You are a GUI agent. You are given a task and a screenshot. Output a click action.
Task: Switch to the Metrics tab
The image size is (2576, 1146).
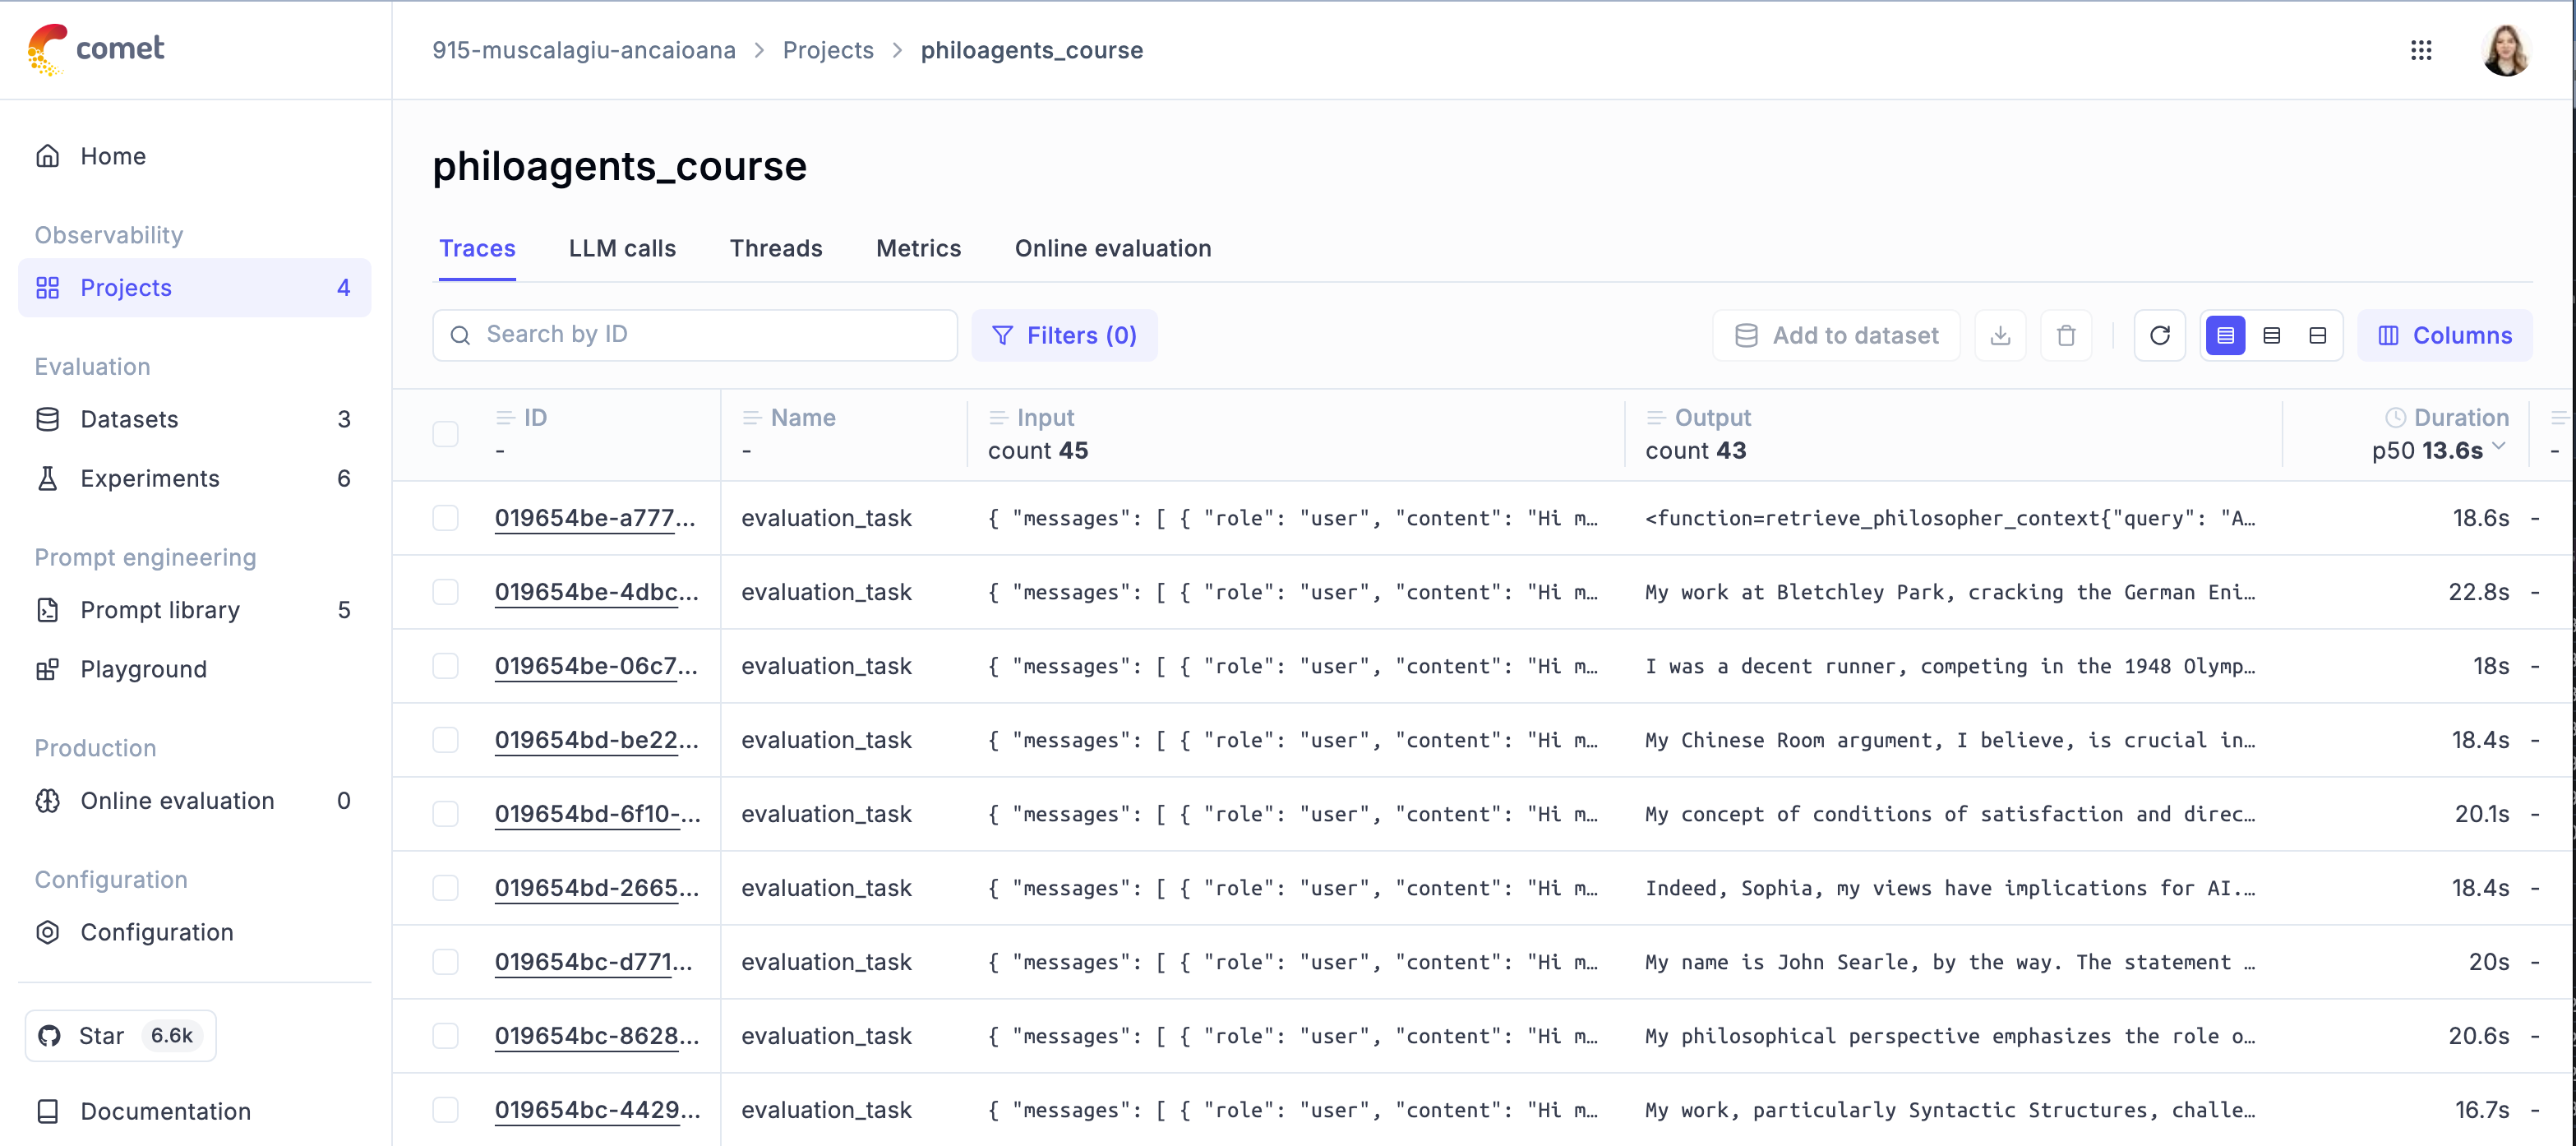tap(918, 248)
